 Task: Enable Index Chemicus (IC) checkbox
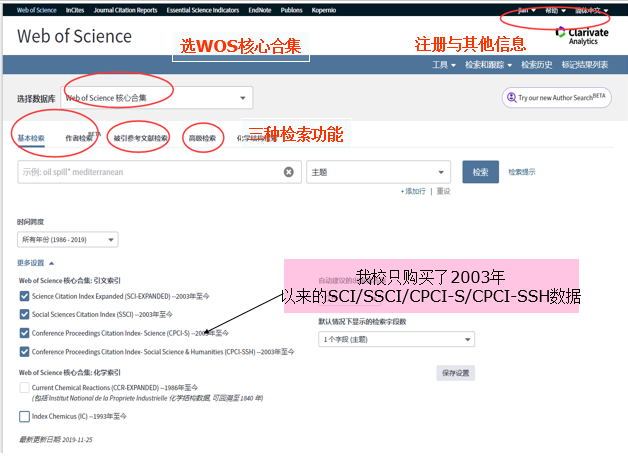24,416
